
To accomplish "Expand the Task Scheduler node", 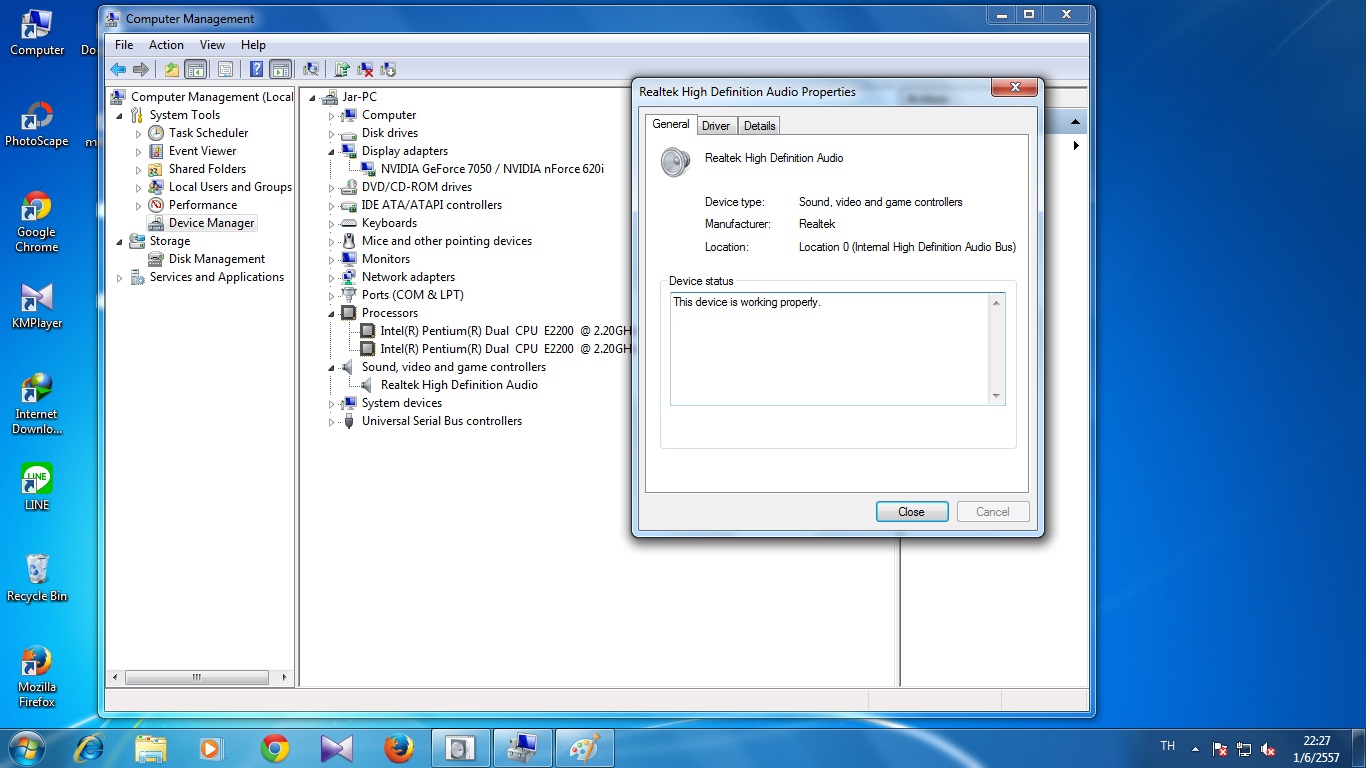I will [138, 133].
